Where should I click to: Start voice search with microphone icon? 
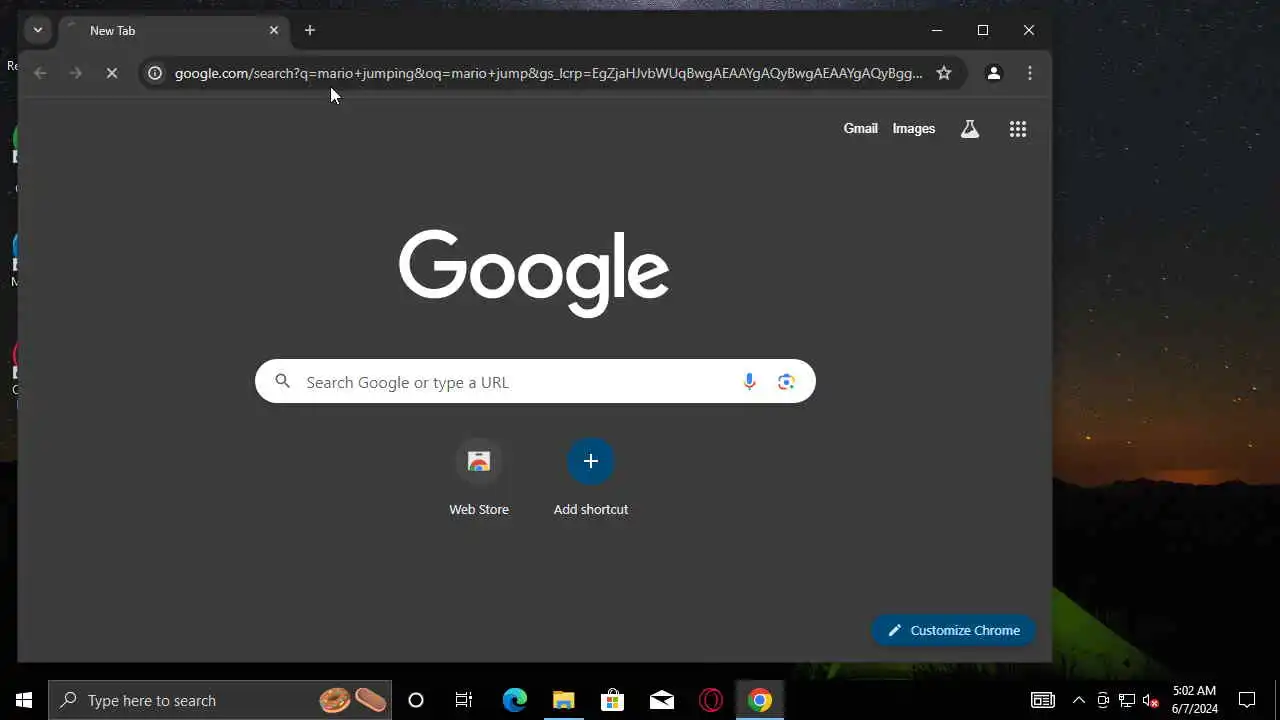point(750,381)
